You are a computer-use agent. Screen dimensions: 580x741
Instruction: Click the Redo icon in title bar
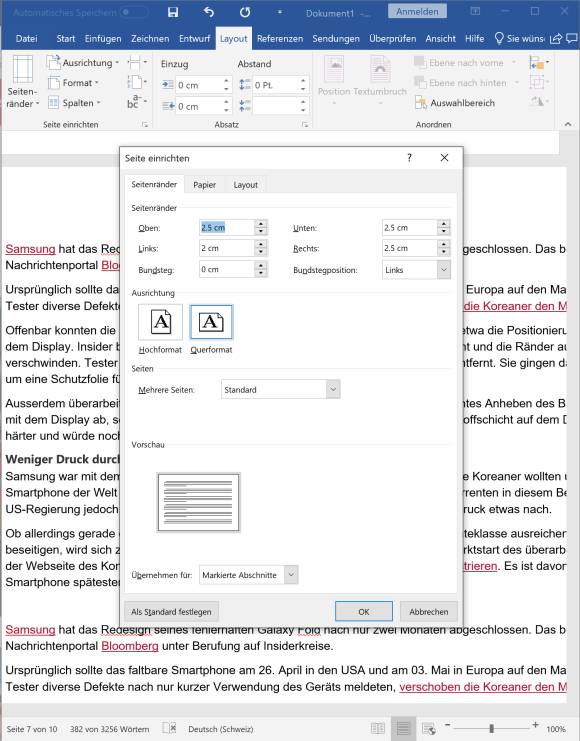tap(244, 13)
